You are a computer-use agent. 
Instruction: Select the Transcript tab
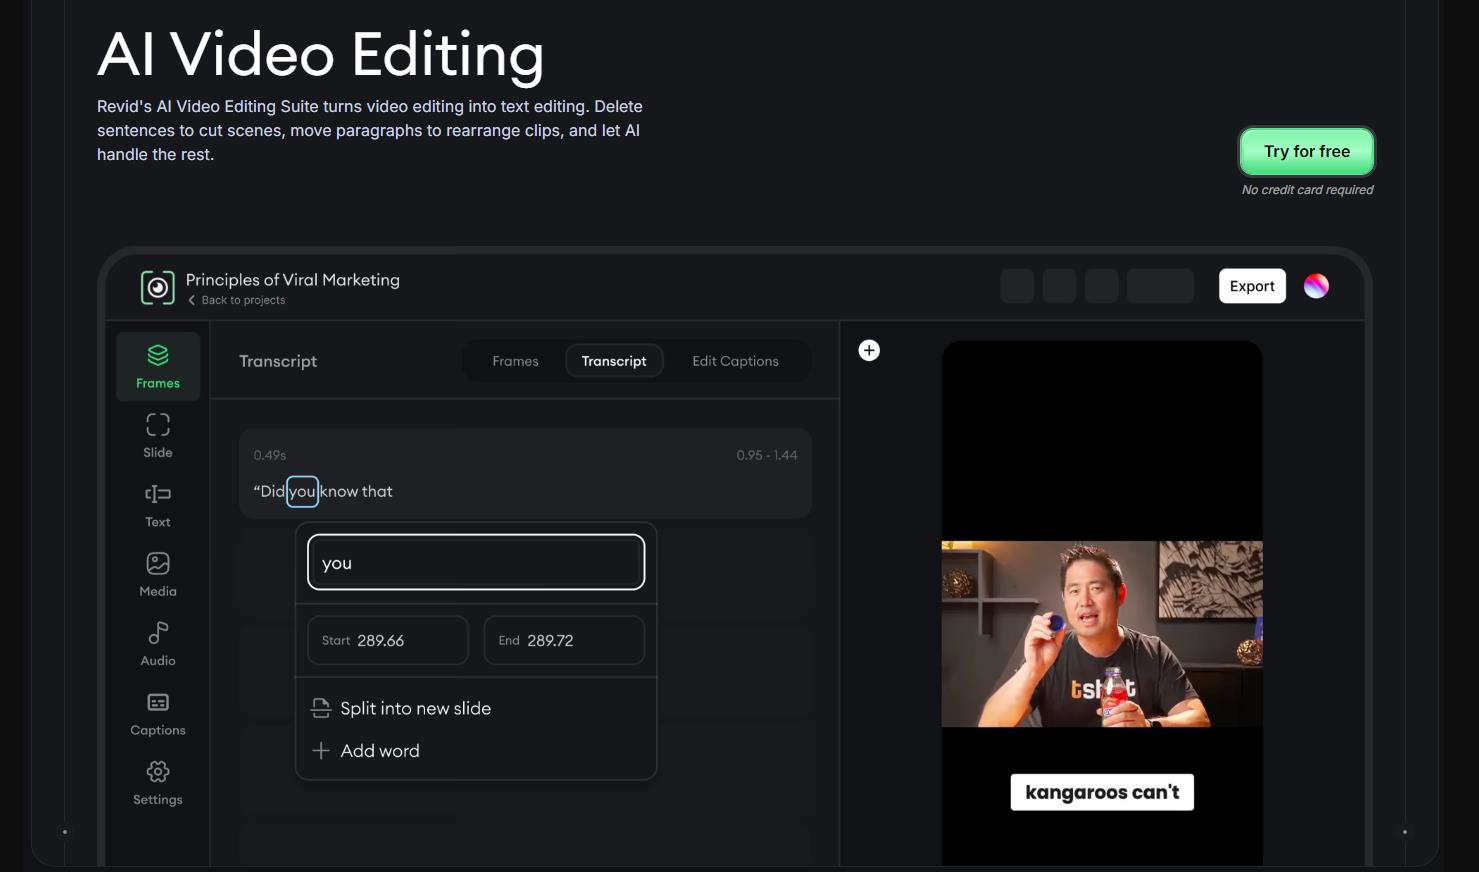click(614, 361)
